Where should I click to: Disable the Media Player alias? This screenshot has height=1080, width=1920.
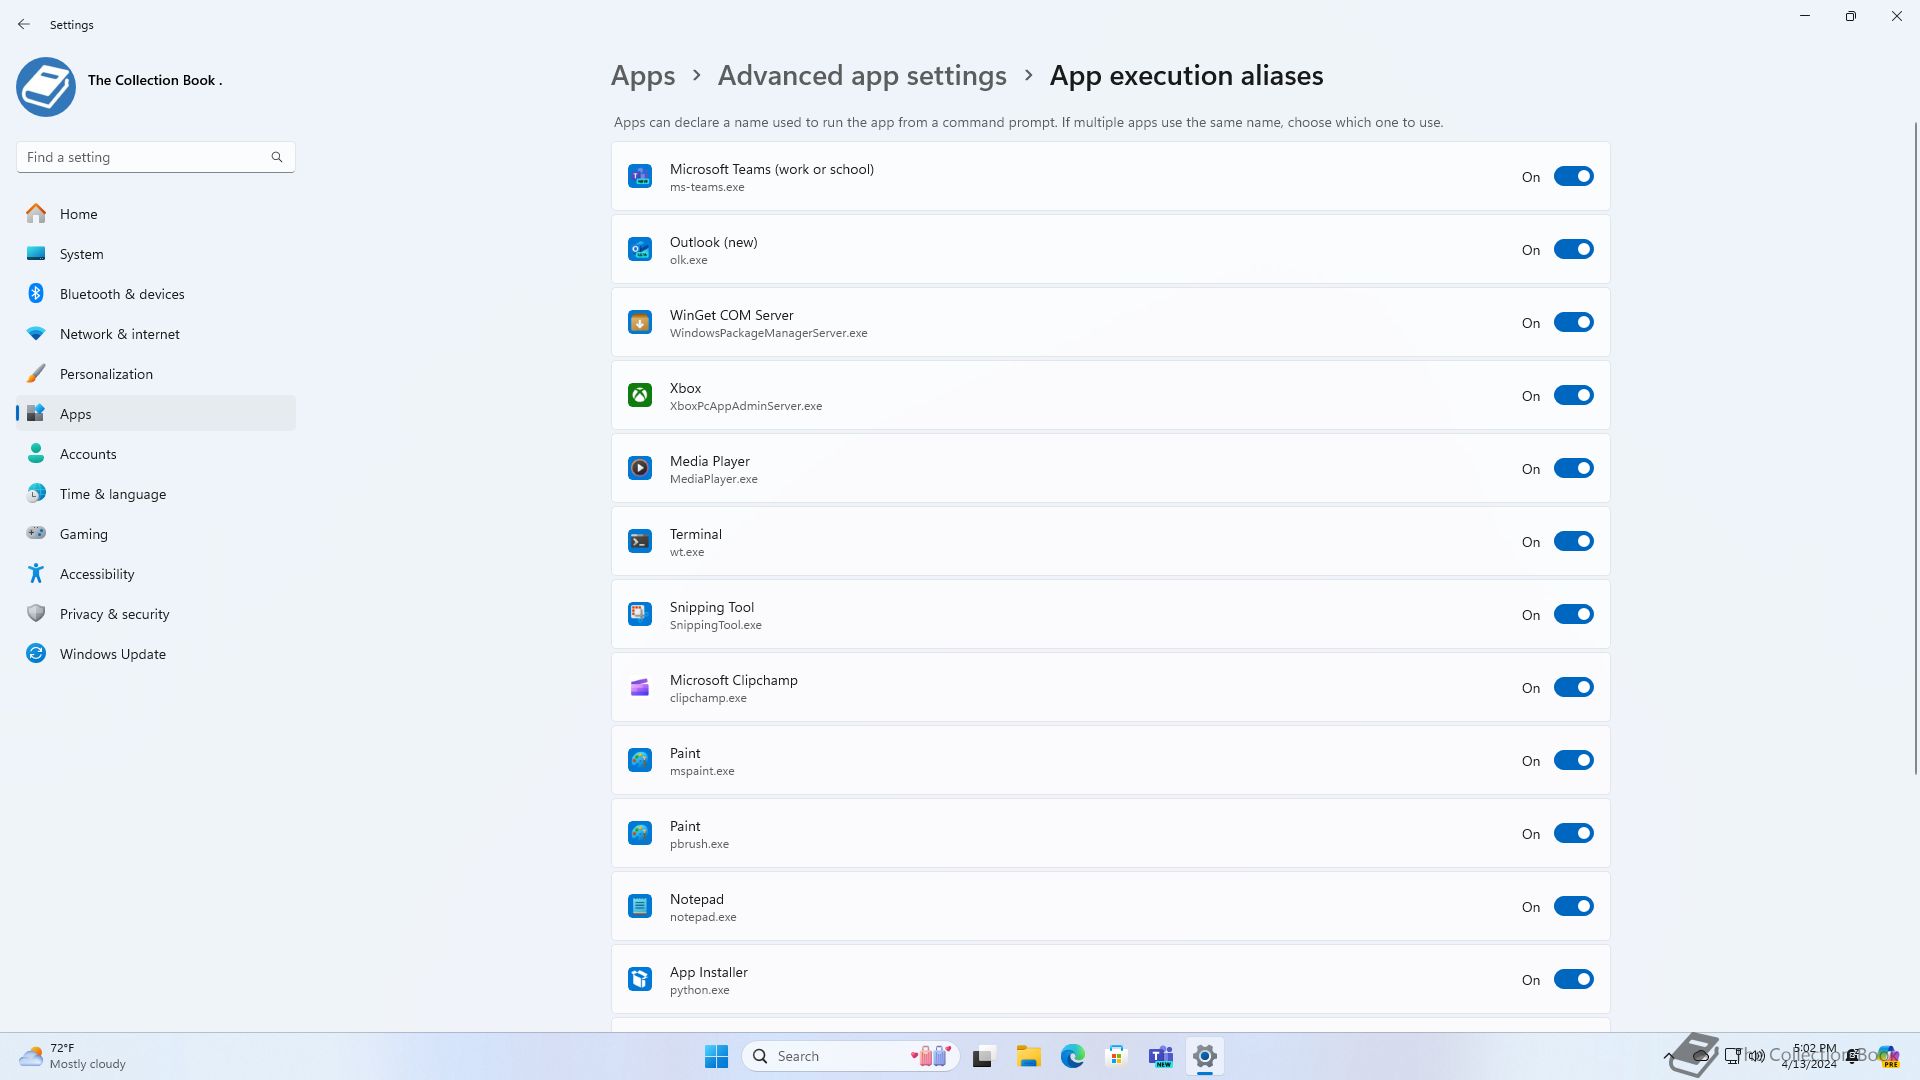click(x=1573, y=468)
